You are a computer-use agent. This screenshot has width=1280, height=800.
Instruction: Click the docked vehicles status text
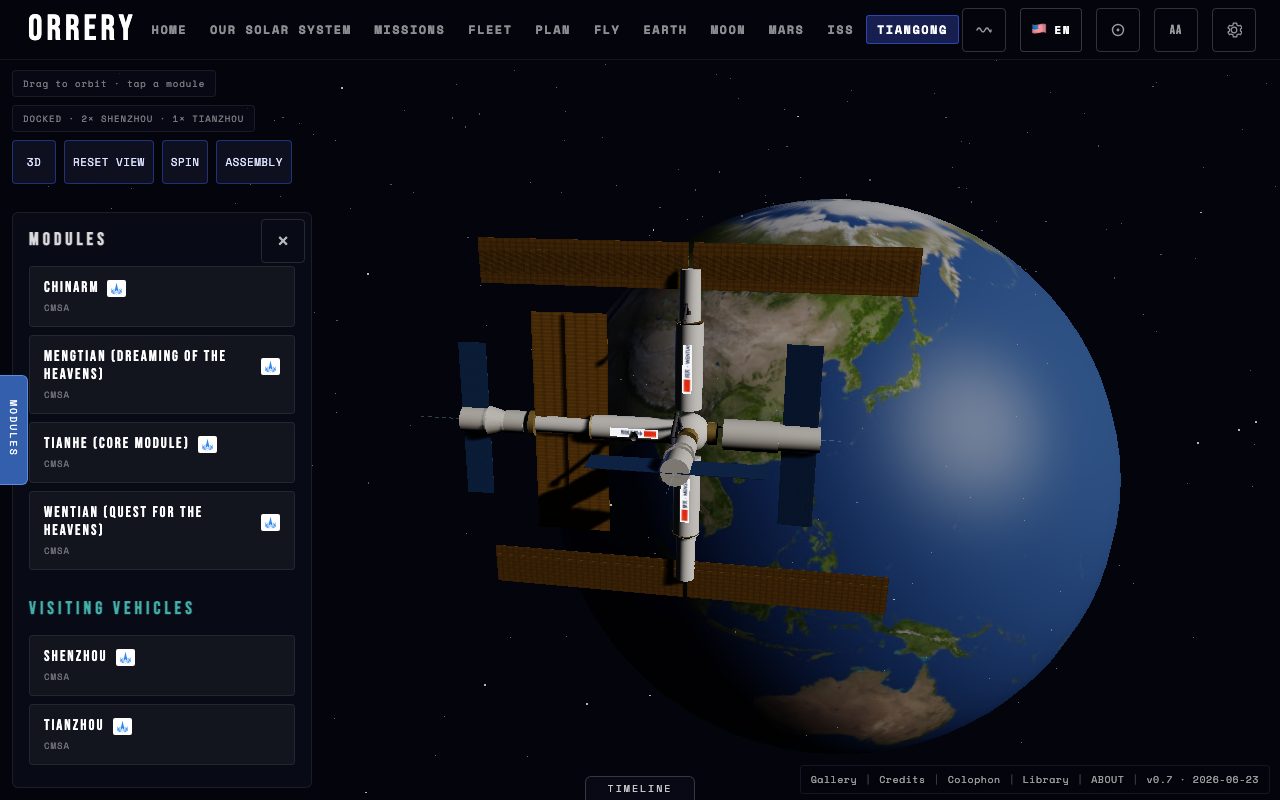pyautogui.click(x=133, y=119)
